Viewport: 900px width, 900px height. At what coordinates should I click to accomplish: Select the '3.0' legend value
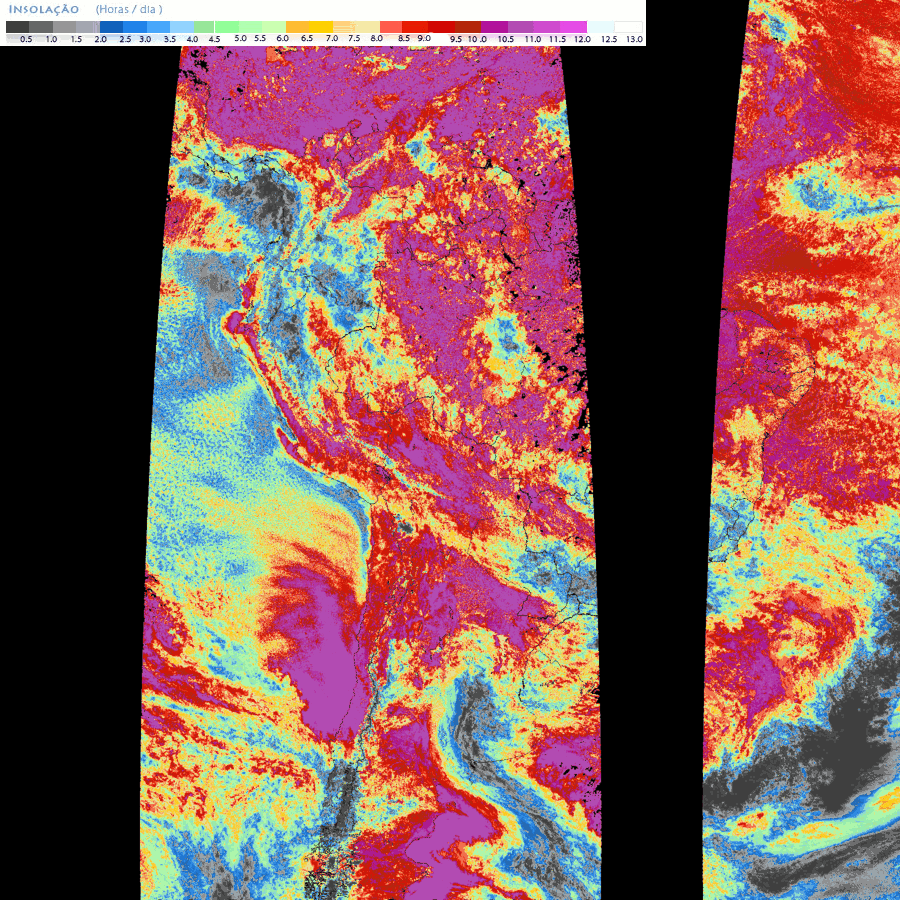pyautogui.click(x=145, y=40)
